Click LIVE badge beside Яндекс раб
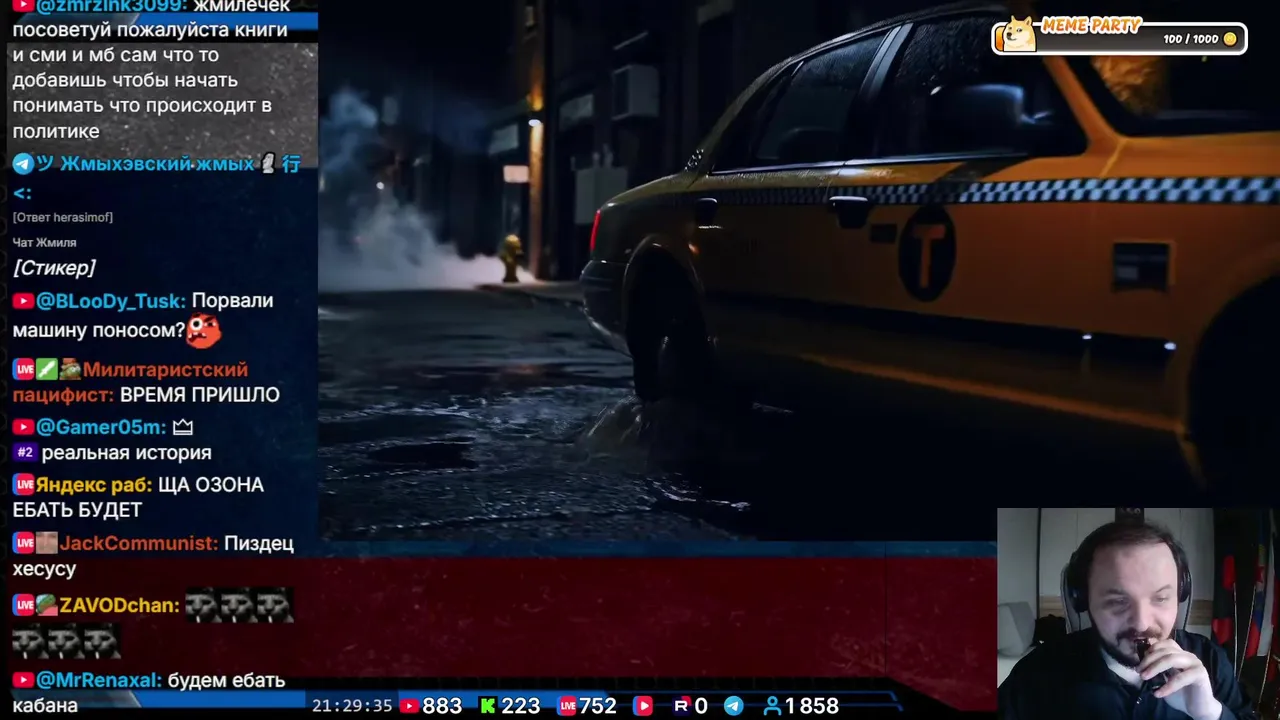Image resolution: width=1280 pixels, height=720 pixels. pos(23,485)
